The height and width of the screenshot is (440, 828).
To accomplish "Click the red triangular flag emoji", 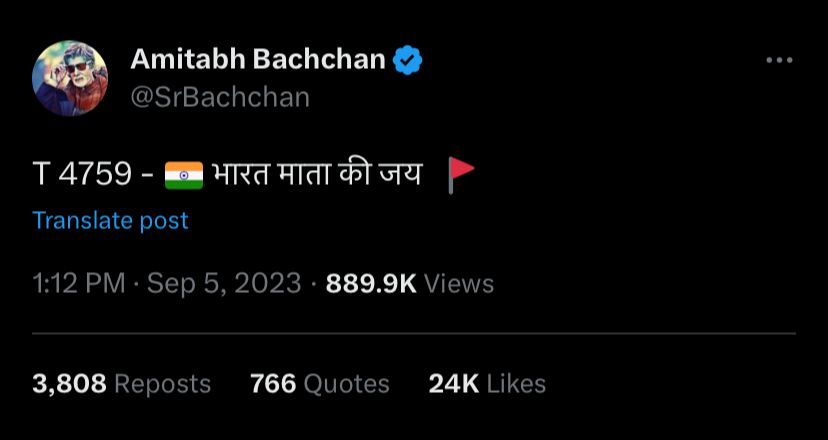I will (460, 175).
